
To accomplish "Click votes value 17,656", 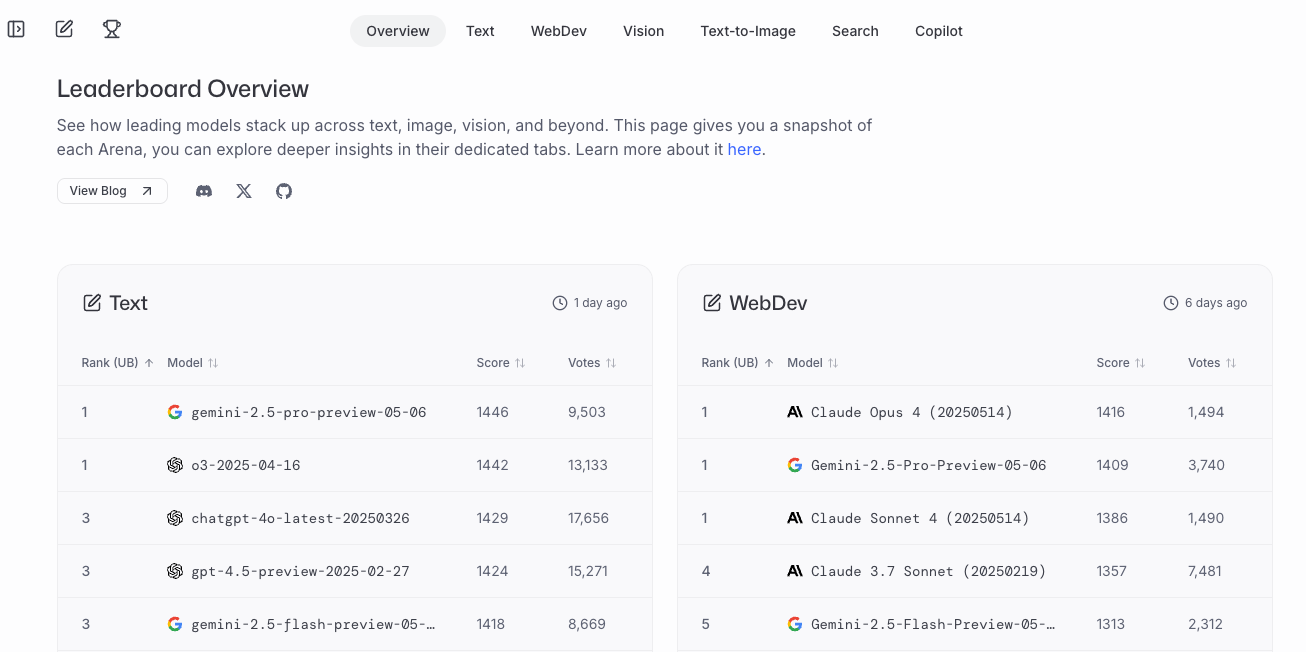I will pyautogui.click(x=588, y=518).
